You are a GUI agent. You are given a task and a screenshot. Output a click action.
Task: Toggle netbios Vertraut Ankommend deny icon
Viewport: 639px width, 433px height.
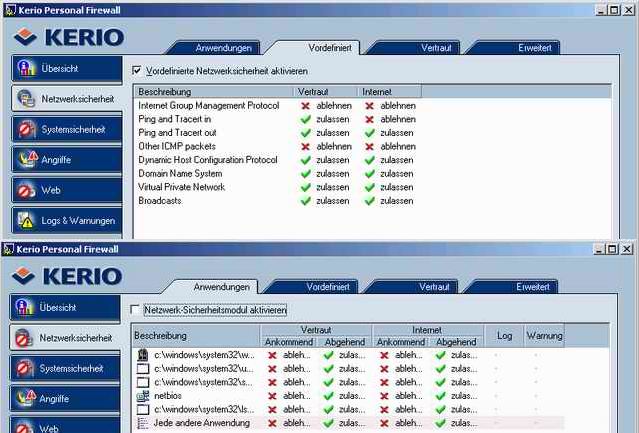point(272,396)
